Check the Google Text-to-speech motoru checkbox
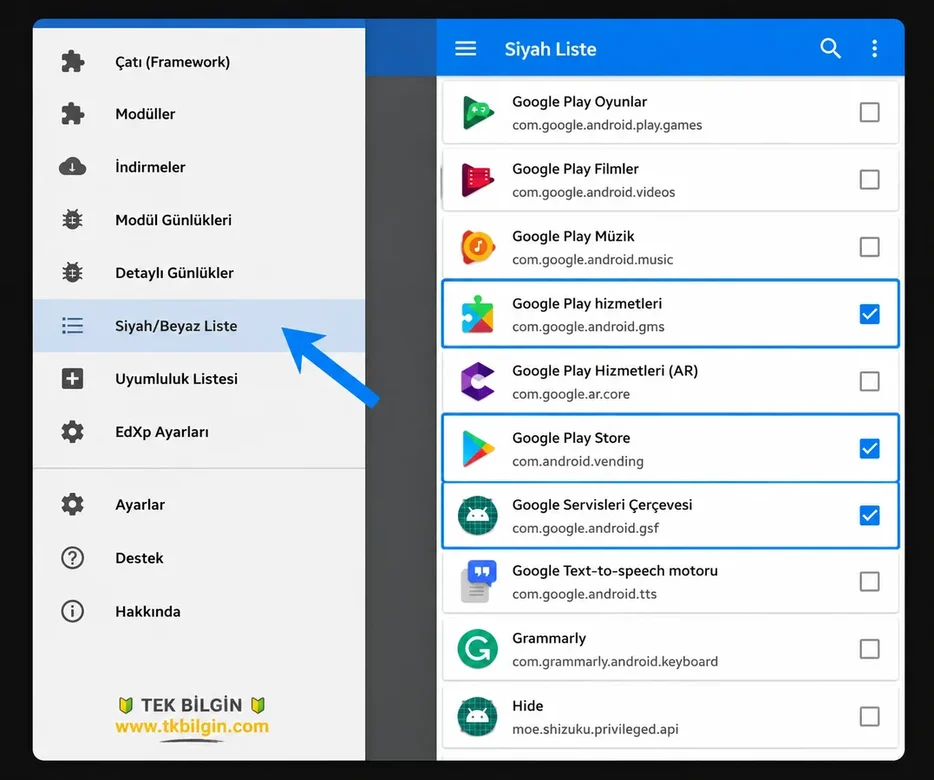934x780 pixels. point(870,582)
